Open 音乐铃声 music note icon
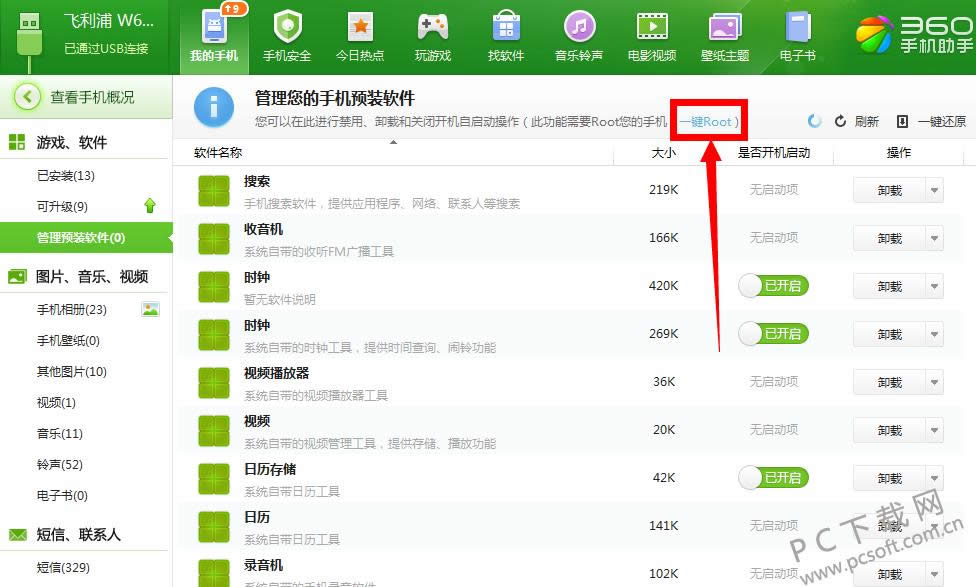 tap(579, 27)
